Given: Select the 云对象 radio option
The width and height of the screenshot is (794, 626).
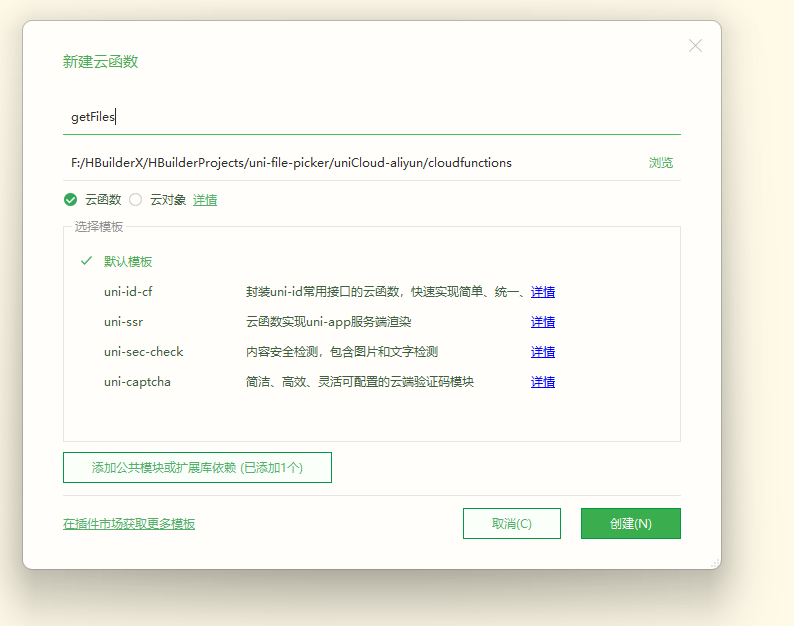Looking at the screenshot, I should click(136, 200).
